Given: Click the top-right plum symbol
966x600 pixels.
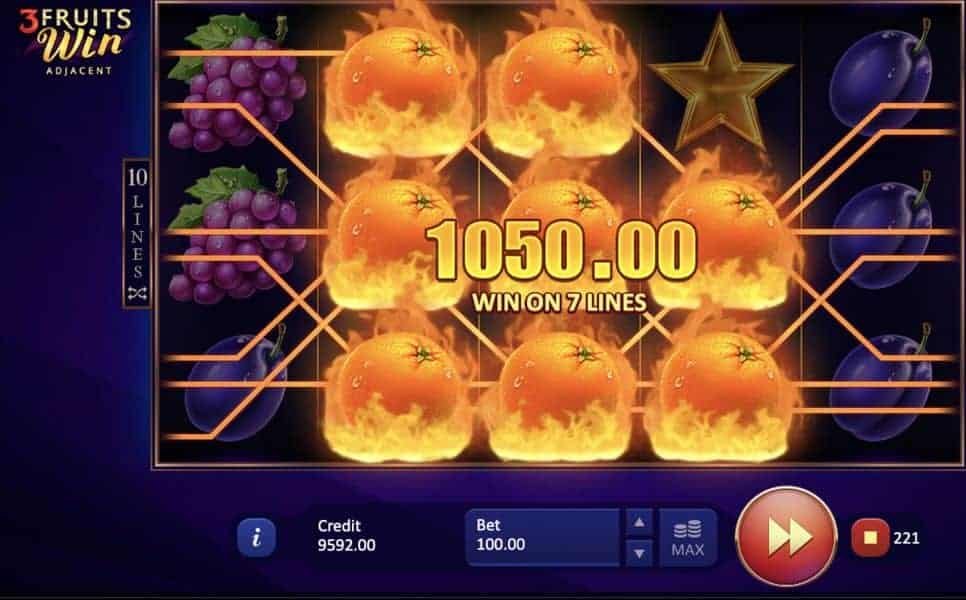Looking at the screenshot, I should 881,79.
